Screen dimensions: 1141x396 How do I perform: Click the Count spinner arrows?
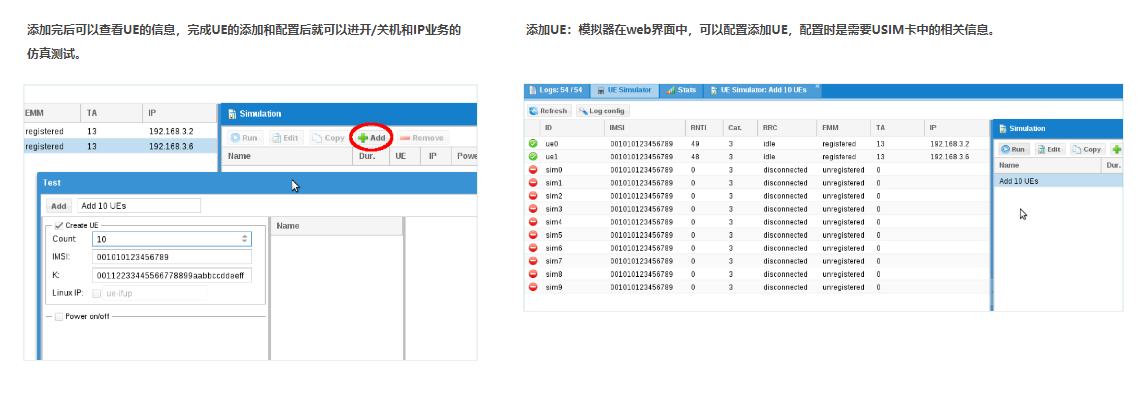click(x=244, y=239)
